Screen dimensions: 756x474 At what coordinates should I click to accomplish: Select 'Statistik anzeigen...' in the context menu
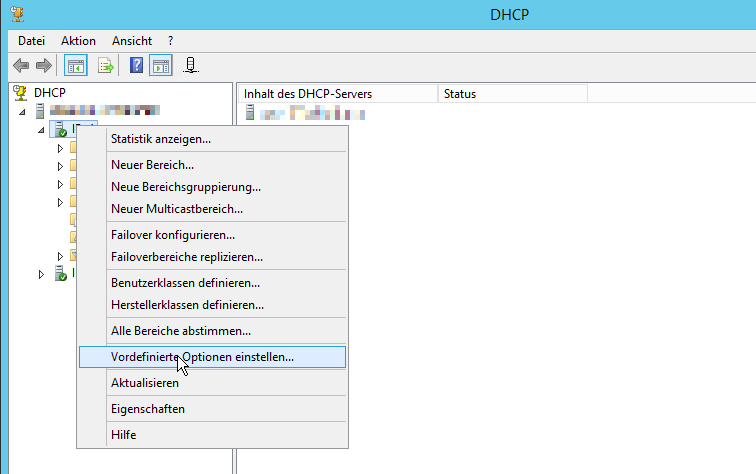[161, 139]
